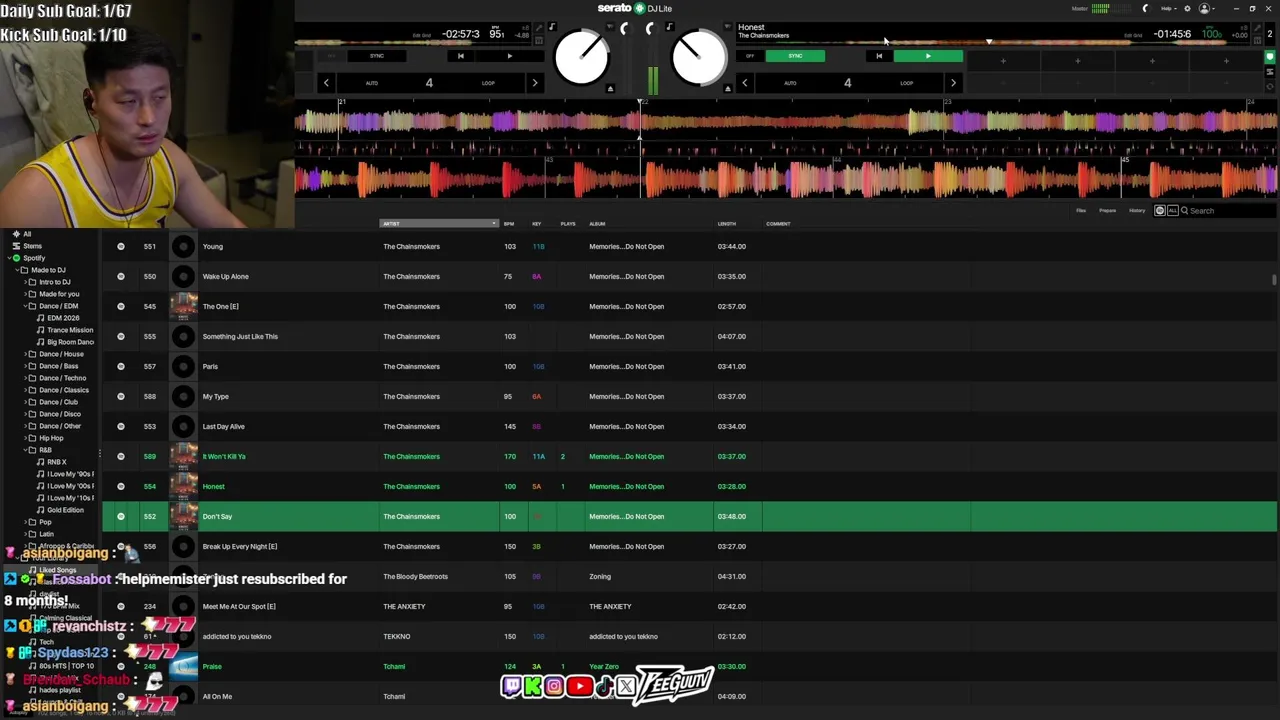1280x720 pixels.
Task: Open the Prepare panel
Action: (x=1107, y=211)
